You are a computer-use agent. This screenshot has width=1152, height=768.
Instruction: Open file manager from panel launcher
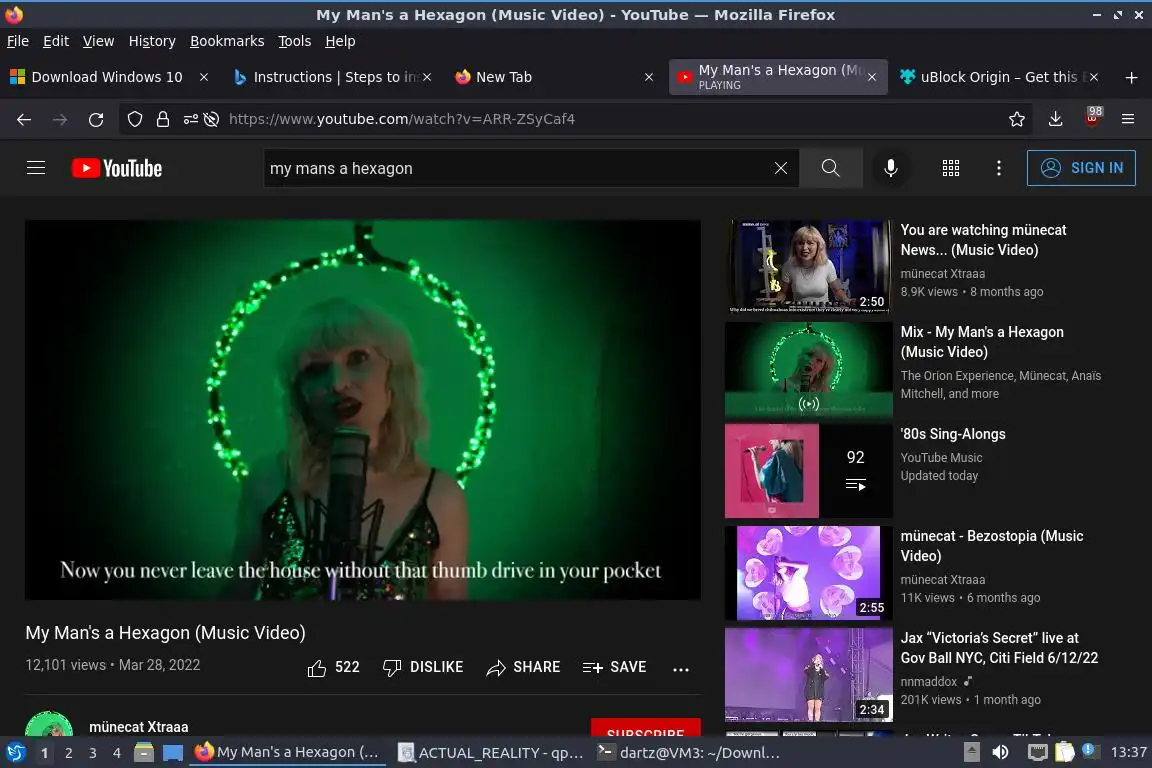pyautogui.click(x=144, y=753)
